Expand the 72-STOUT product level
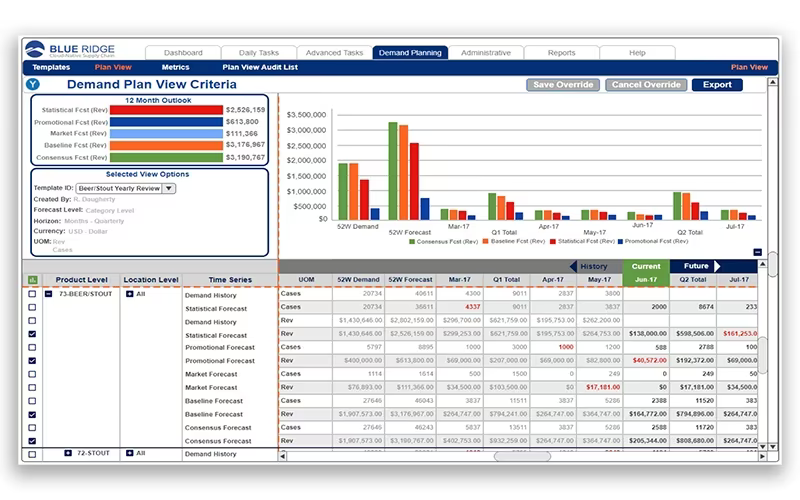Image resolution: width=800 pixels, height=500 pixels. (68, 453)
